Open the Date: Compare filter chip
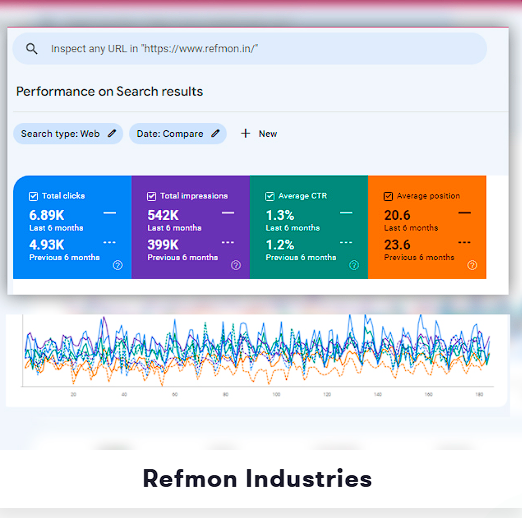The height and width of the screenshot is (518, 522). coord(178,134)
